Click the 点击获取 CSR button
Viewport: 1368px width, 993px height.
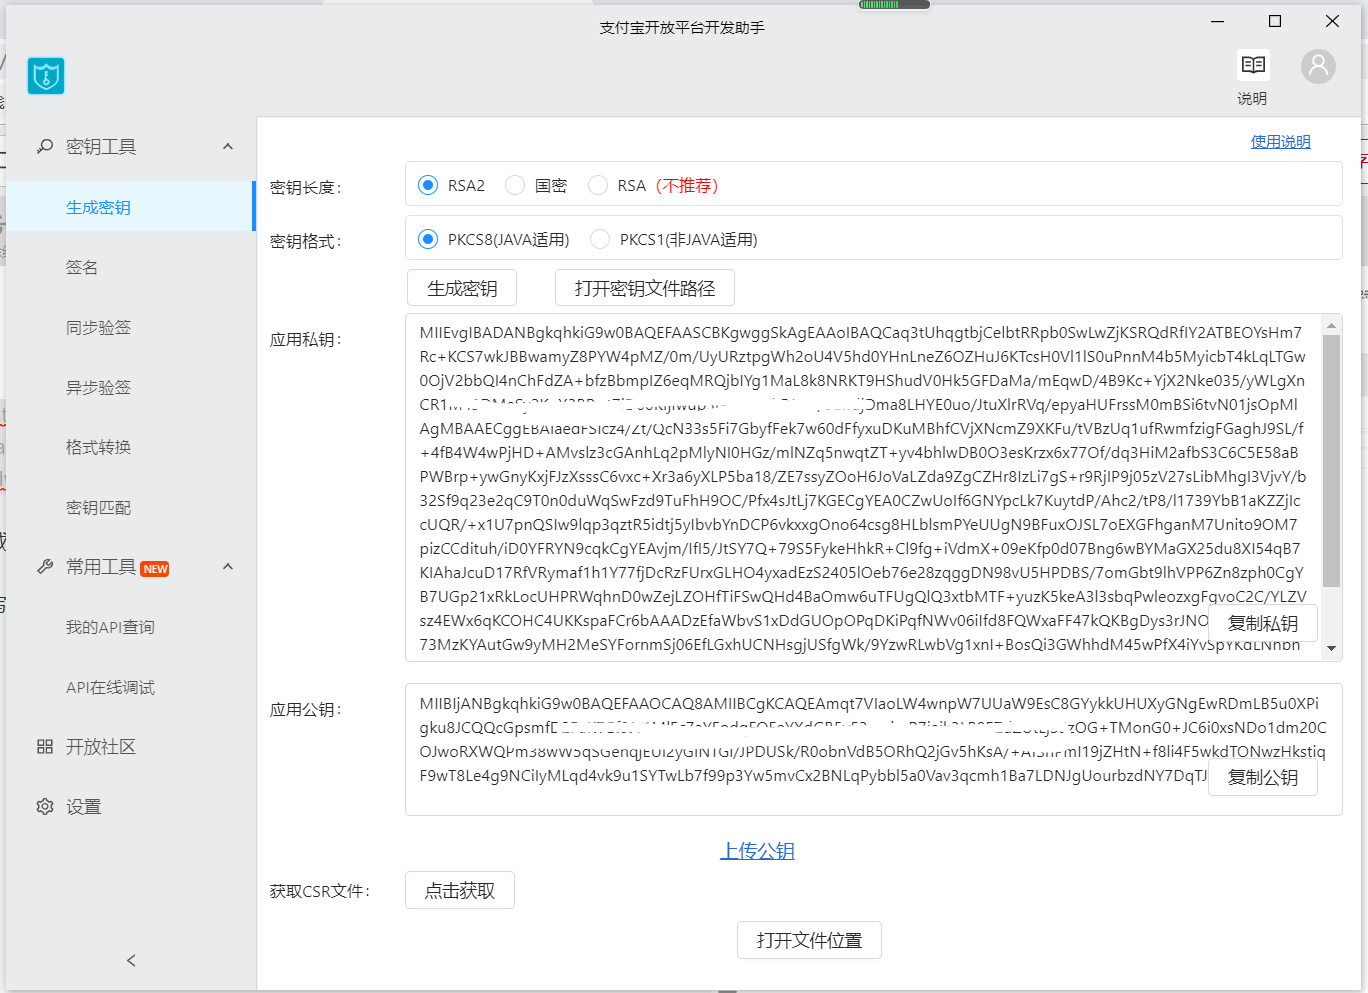(x=460, y=890)
